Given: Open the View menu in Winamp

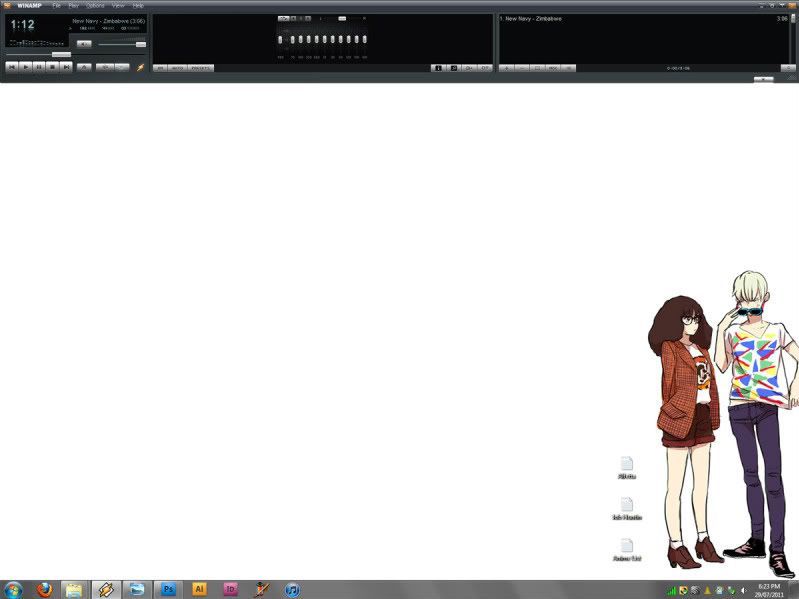Looking at the screenshot, I should pyautogui.click(x=118, y=6).
